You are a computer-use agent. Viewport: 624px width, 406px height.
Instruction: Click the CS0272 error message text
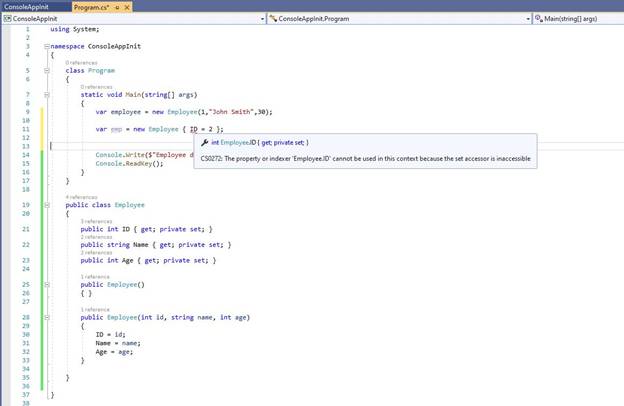coord(365,158)
